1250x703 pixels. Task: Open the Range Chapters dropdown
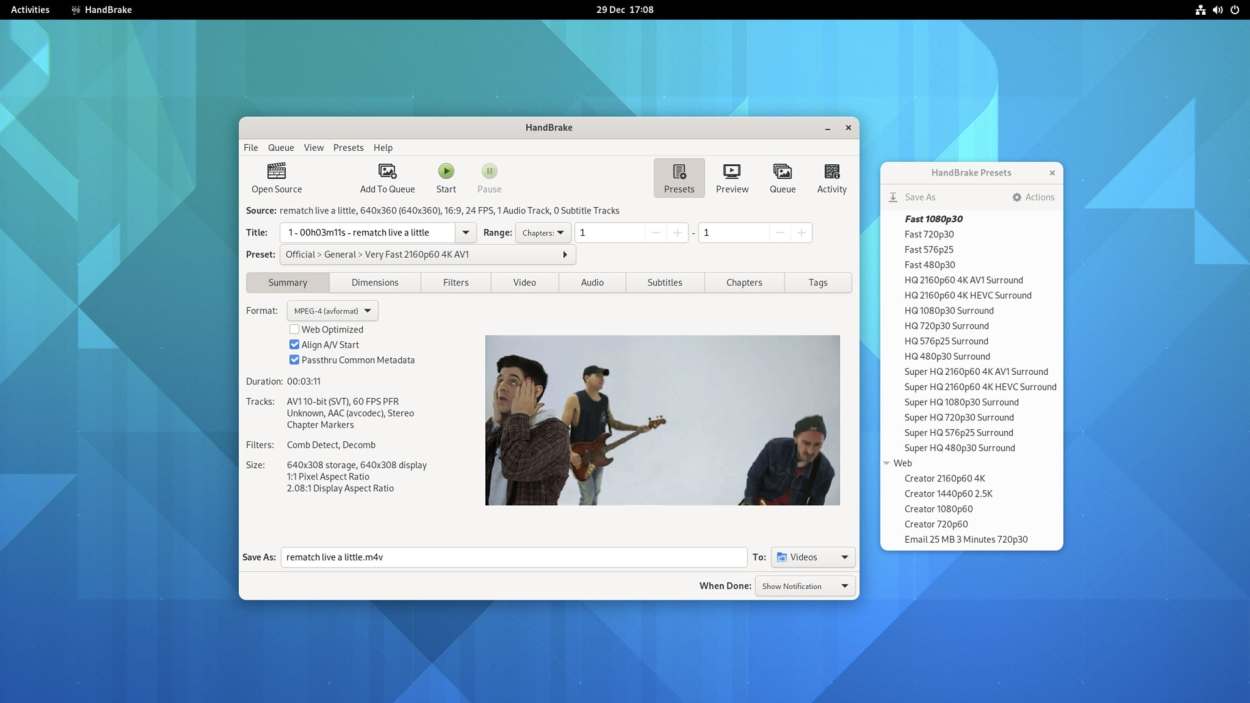(543, 233)
